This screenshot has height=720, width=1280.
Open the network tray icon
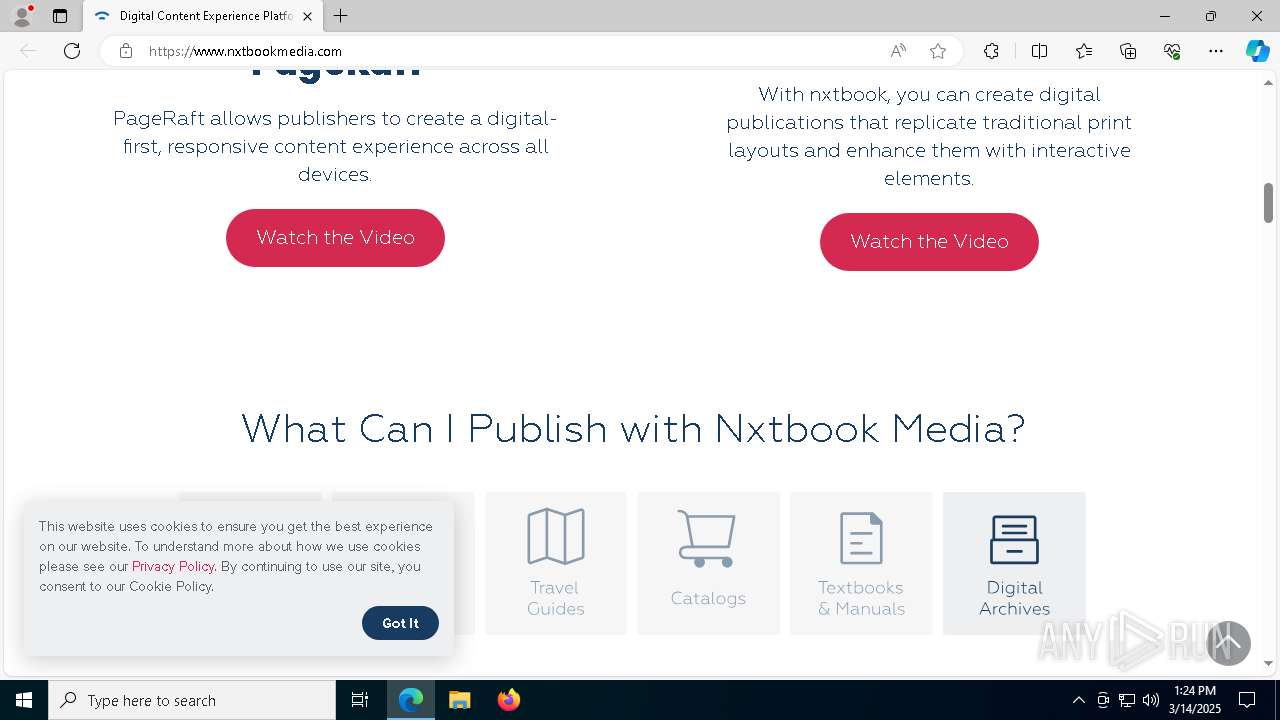click(x=1127, y=700)
